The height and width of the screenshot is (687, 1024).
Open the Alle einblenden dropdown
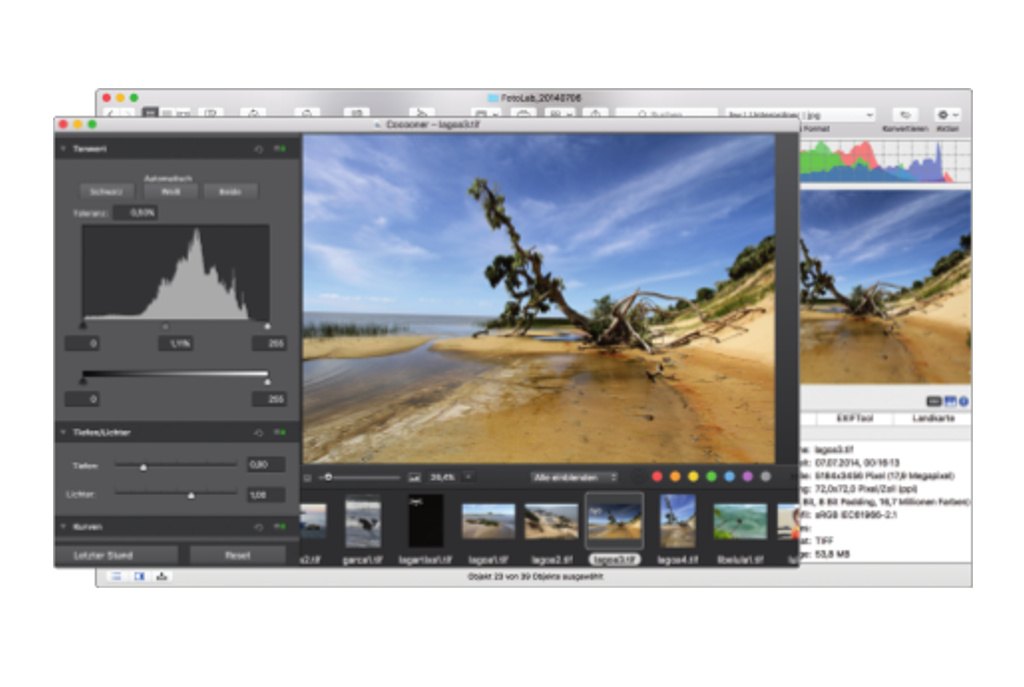click(x=573, y=478)
